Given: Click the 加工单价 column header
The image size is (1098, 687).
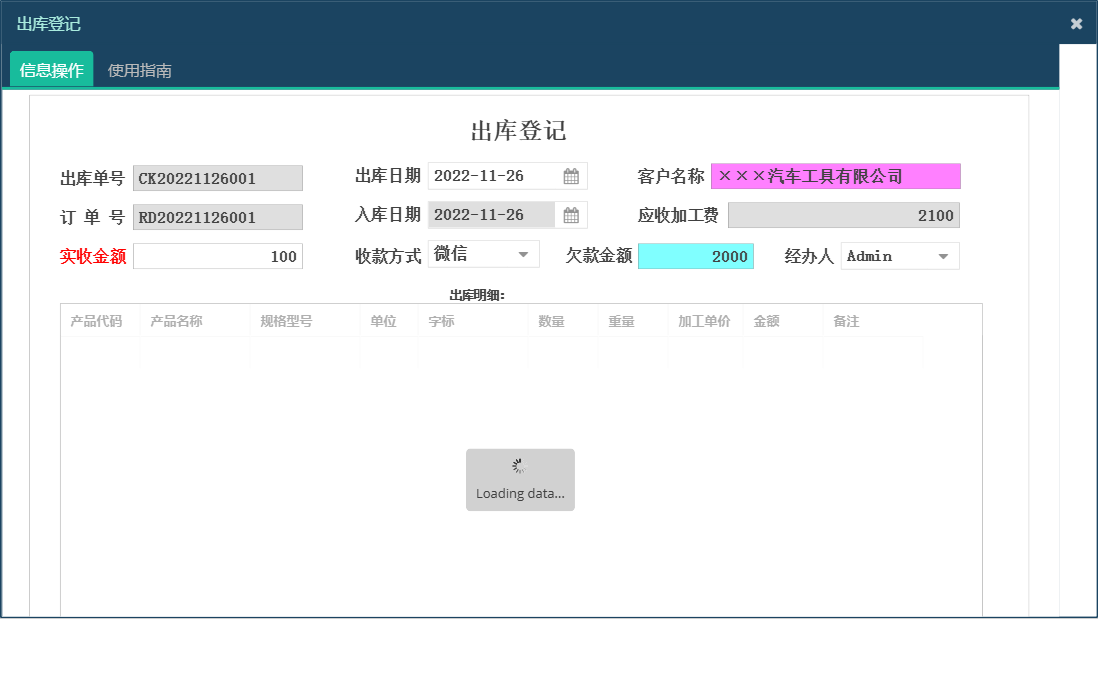Looking at the screenshot, I should pyautogui.click(x=704, y=321).
